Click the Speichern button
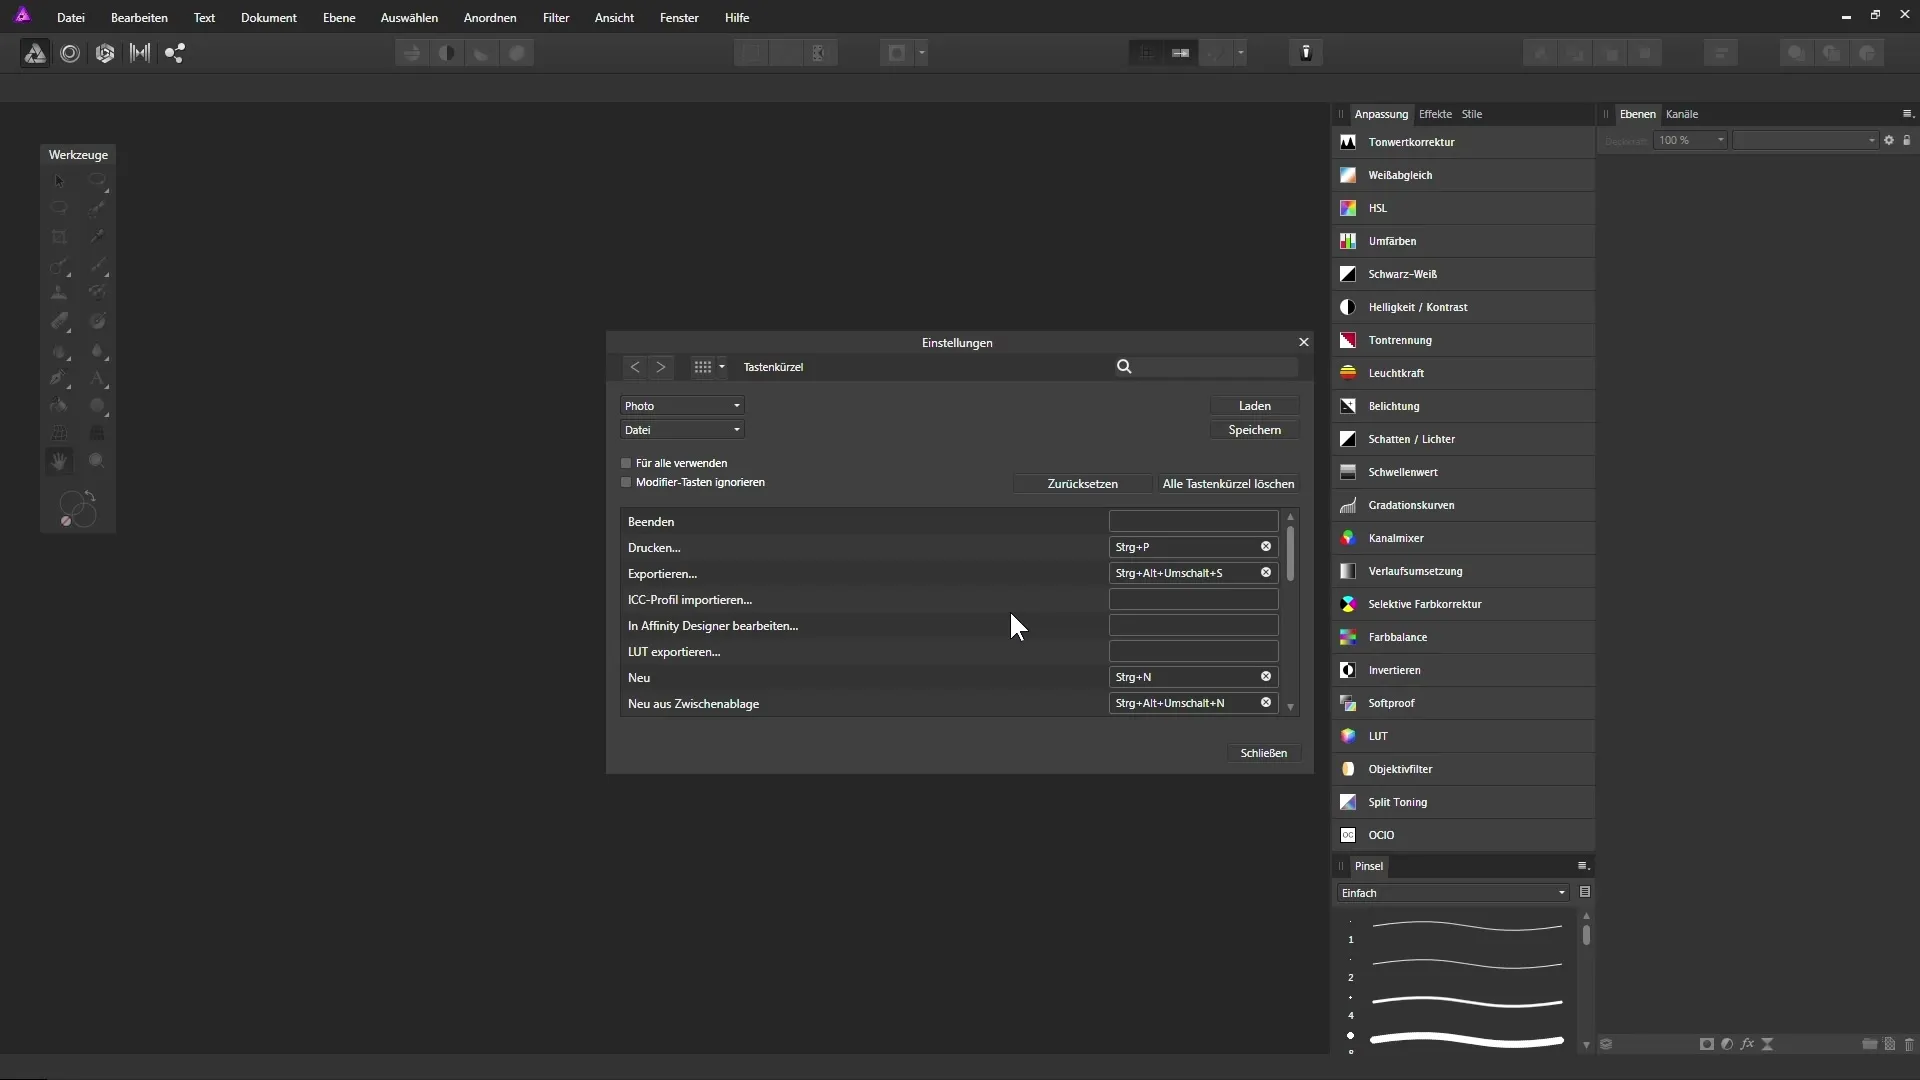 click(1255, 430)
